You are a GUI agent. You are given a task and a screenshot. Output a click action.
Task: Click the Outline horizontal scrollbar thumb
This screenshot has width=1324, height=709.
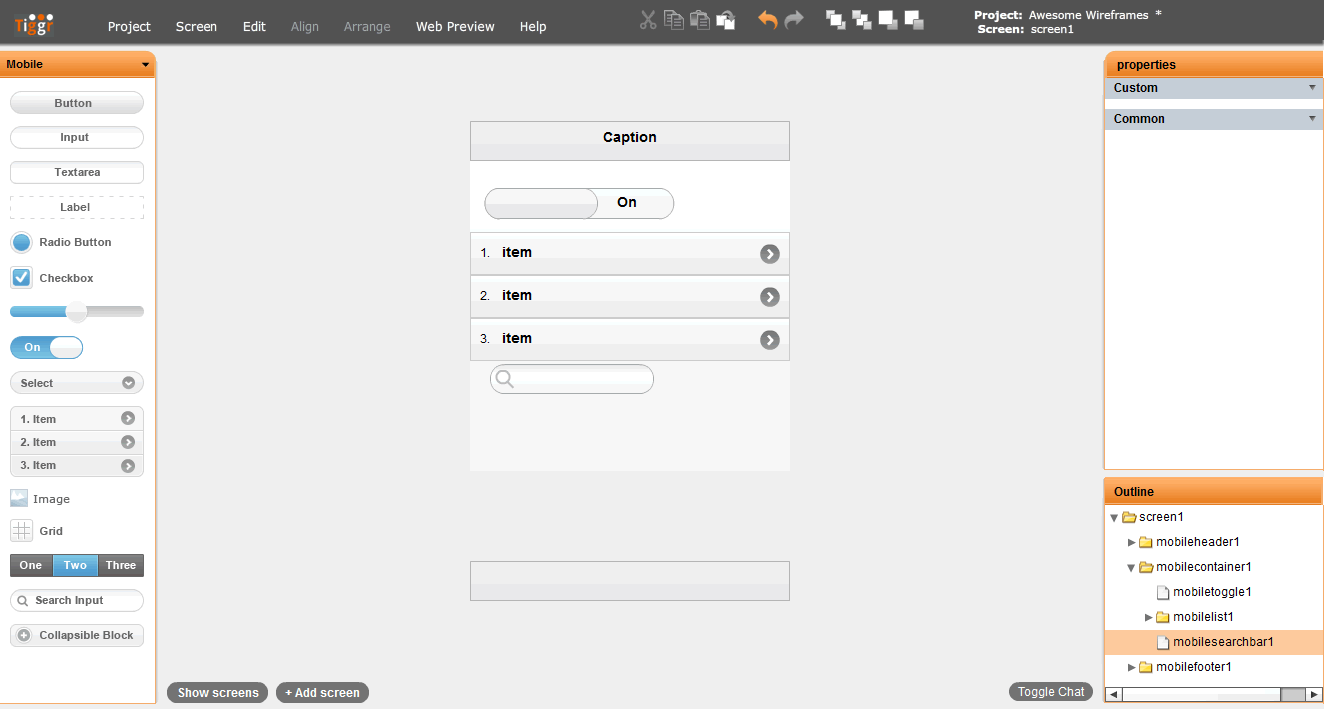coord(1293,694)
